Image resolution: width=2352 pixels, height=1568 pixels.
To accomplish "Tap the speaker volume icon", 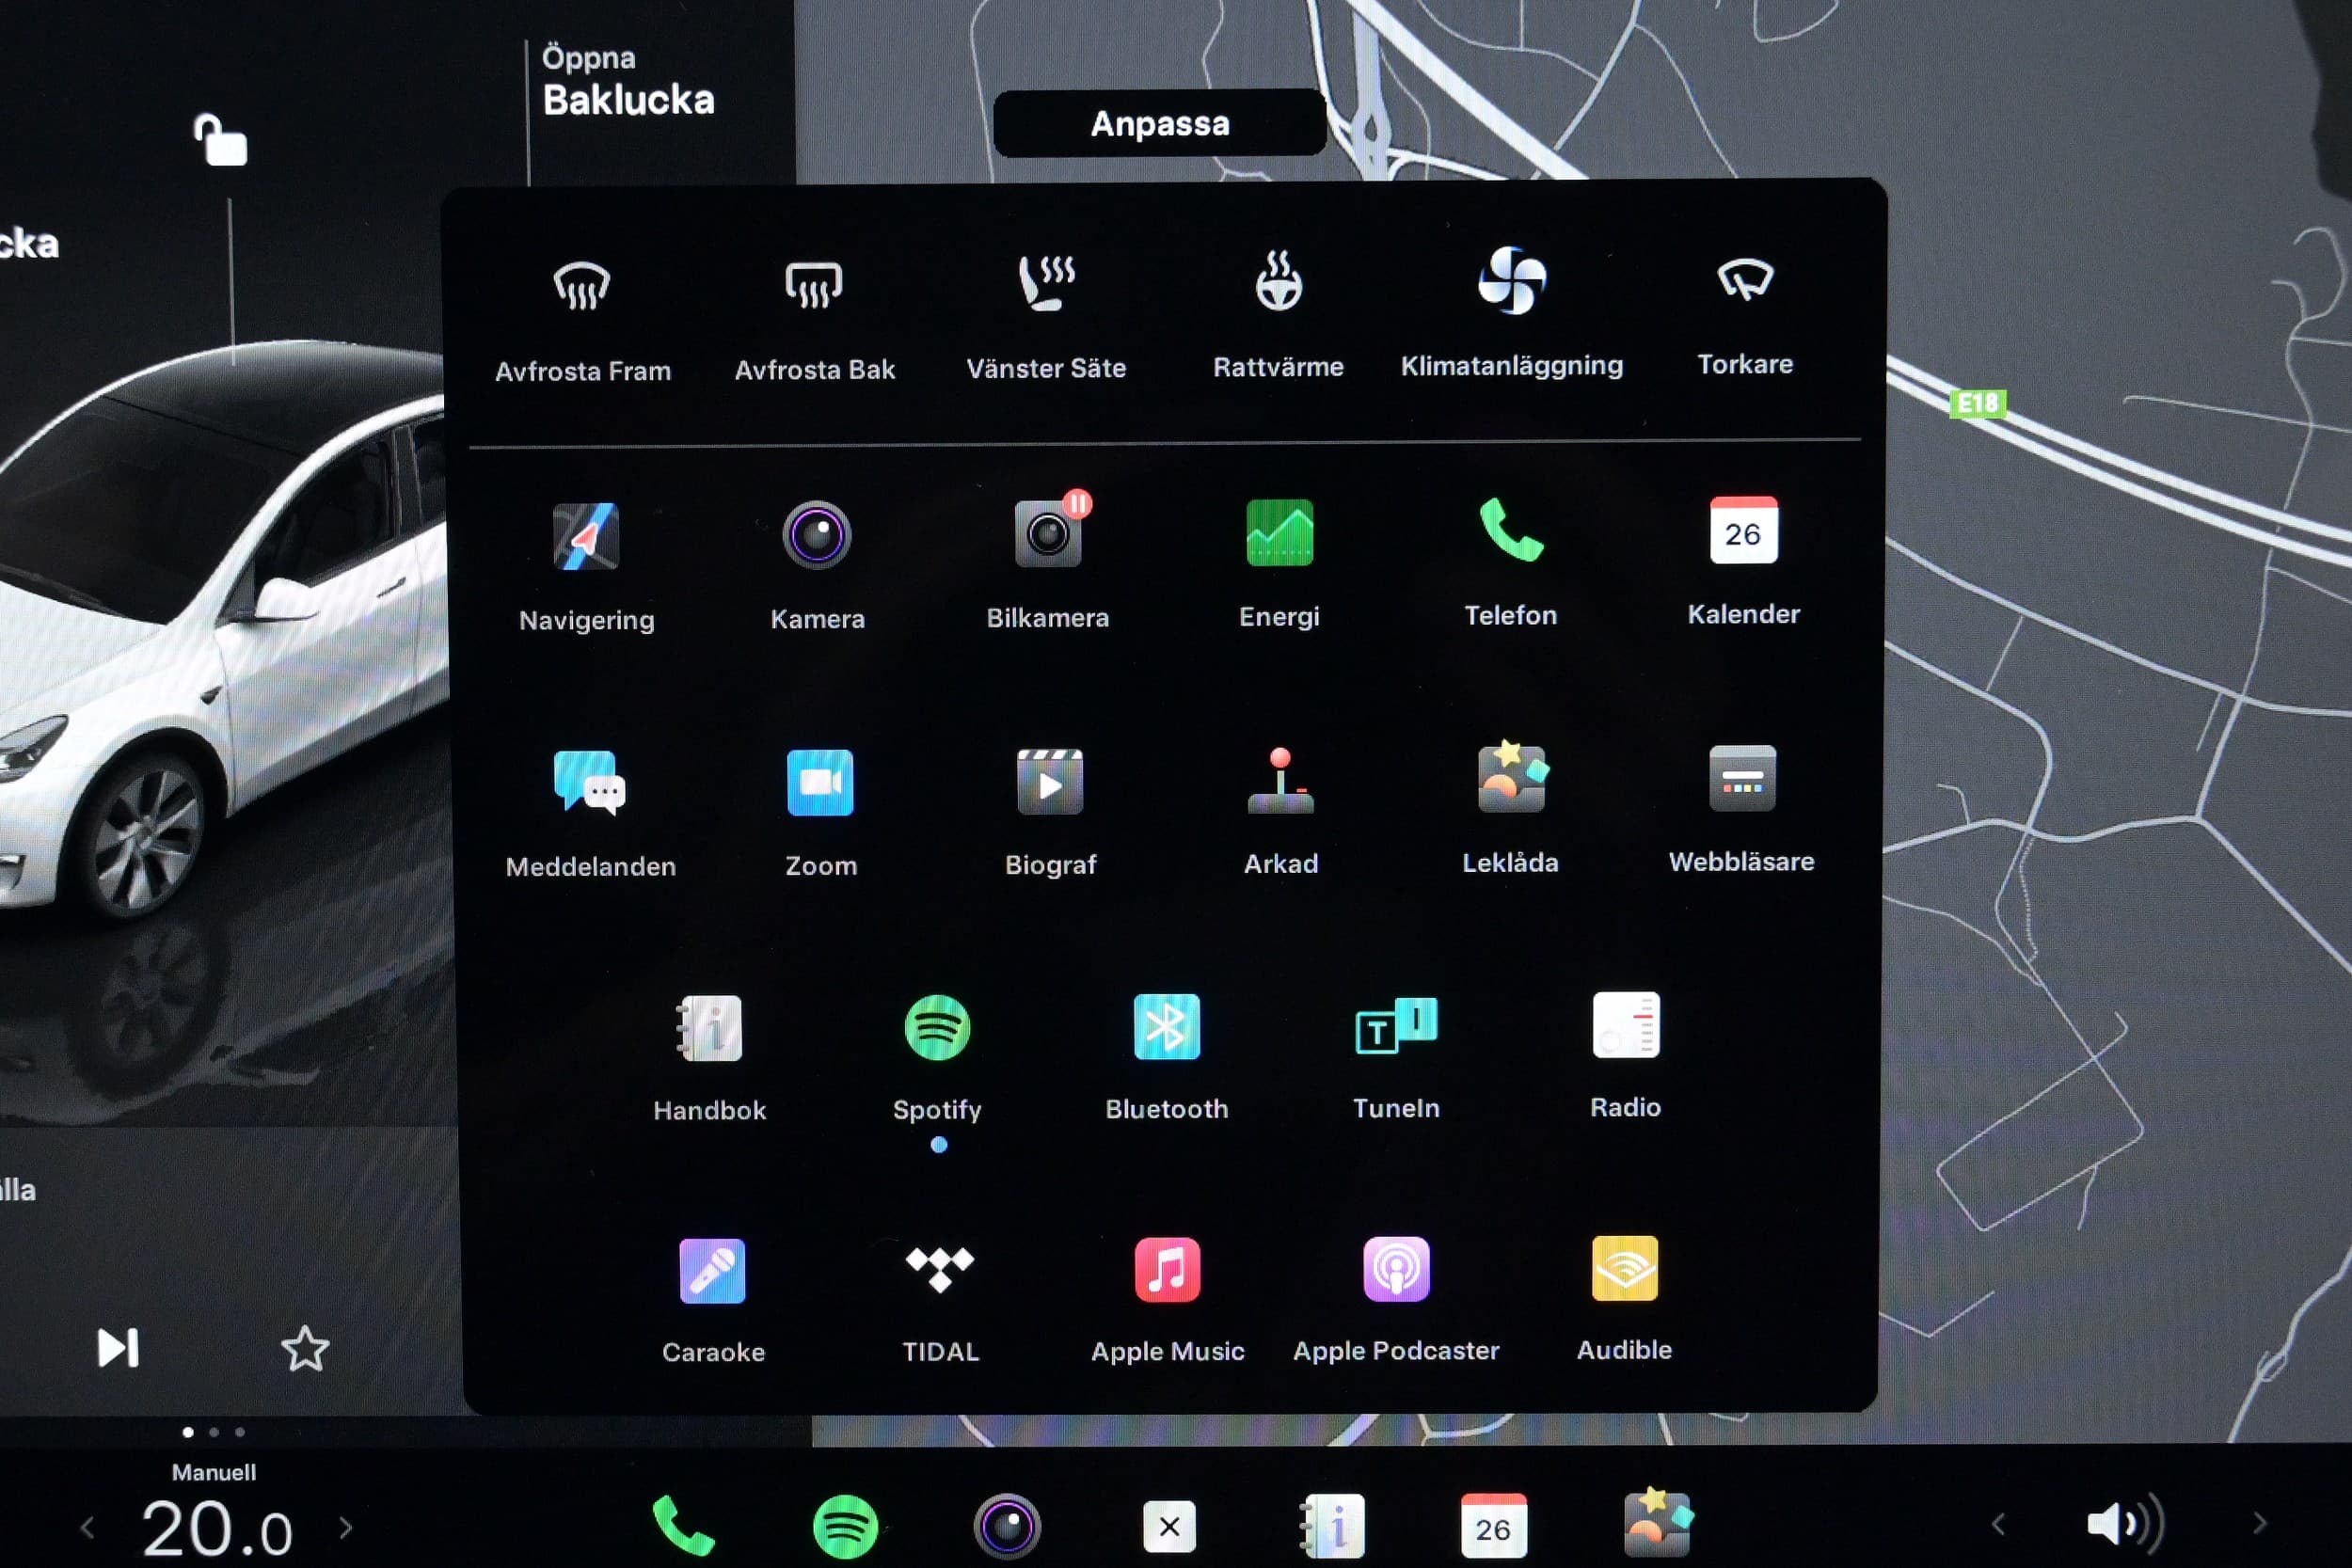I will coord(2127,1524).
